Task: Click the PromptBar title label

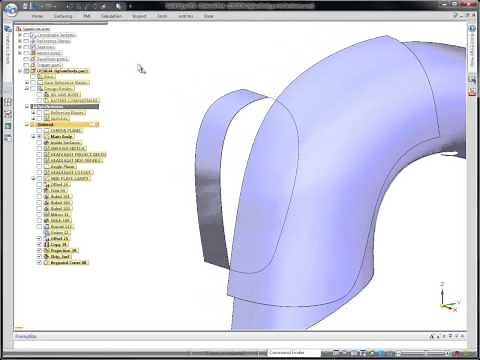Action: point(26,336)
